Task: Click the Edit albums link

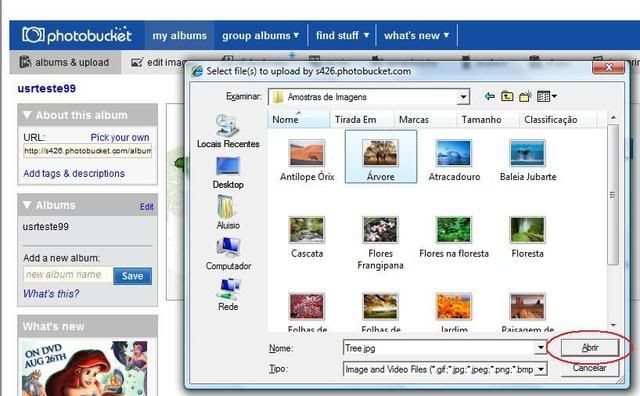Action: click(147, 207)
